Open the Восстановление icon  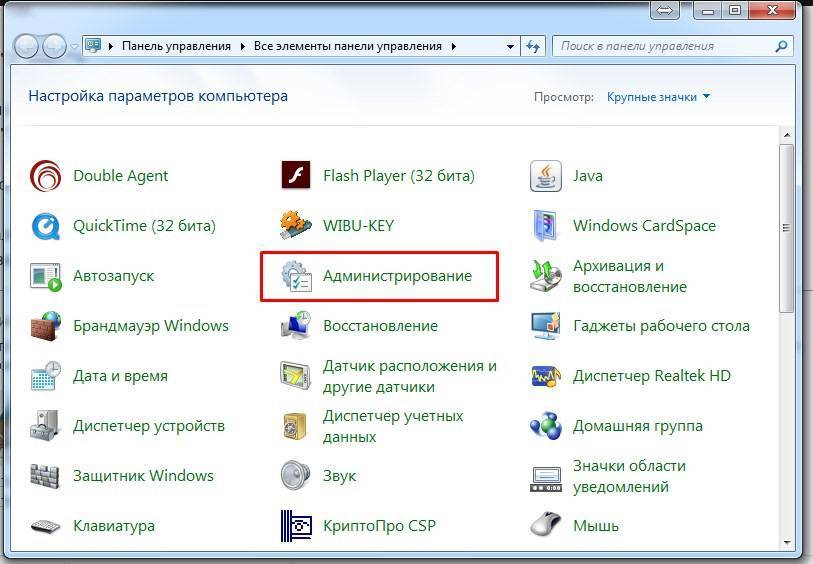point(296,326)
